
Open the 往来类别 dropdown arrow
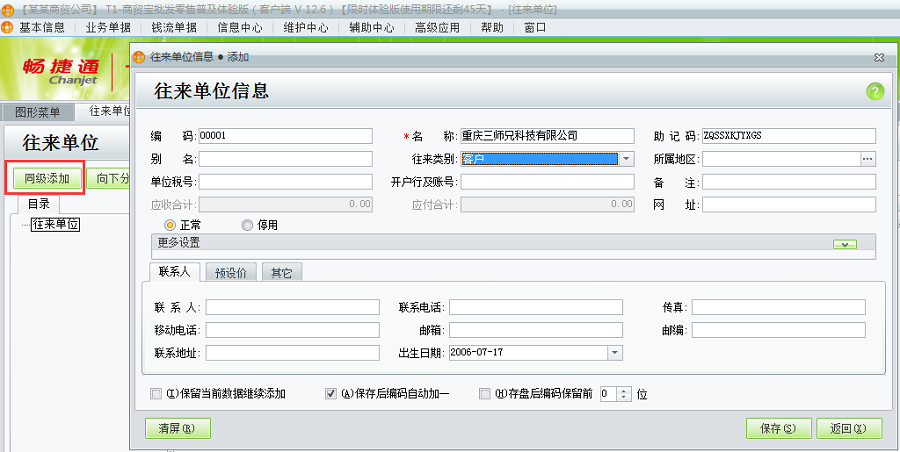tap(626, 159)
